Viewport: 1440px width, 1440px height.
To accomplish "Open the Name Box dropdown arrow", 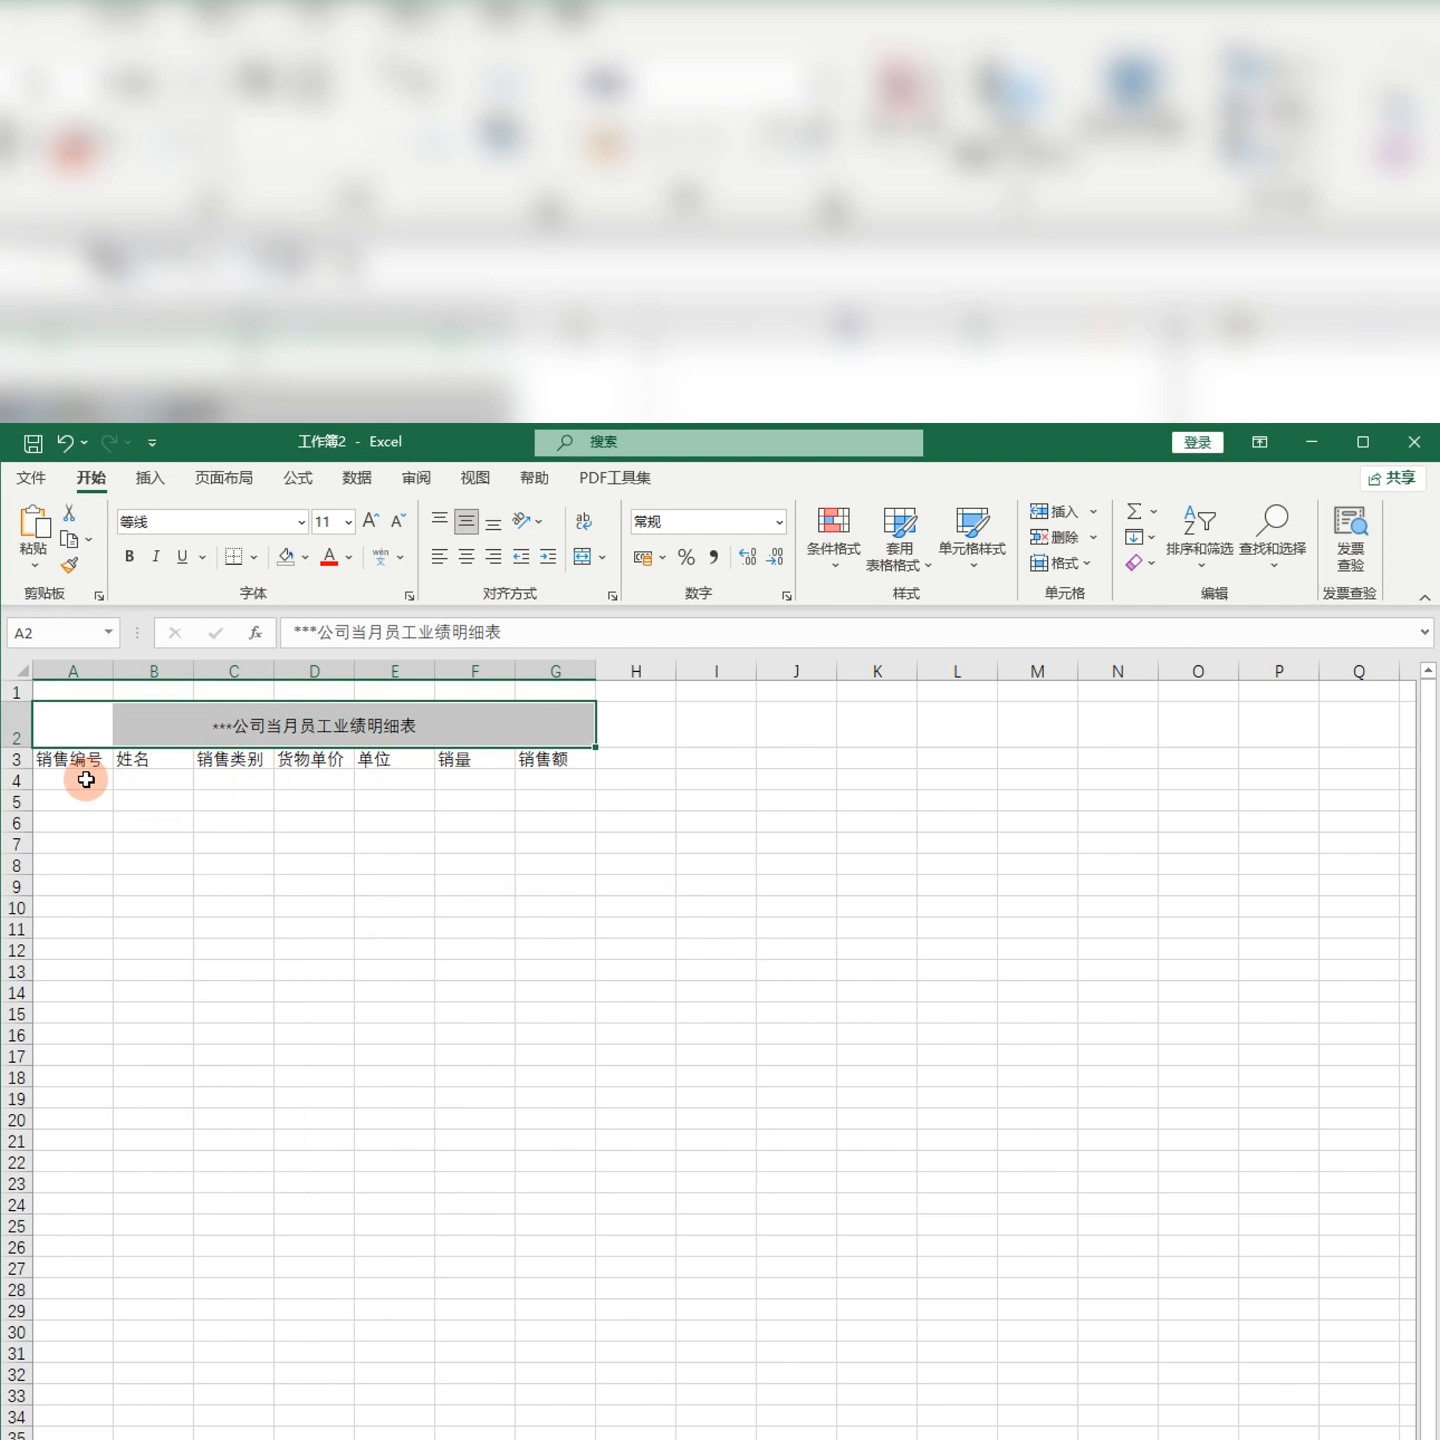I will point(108,633).
